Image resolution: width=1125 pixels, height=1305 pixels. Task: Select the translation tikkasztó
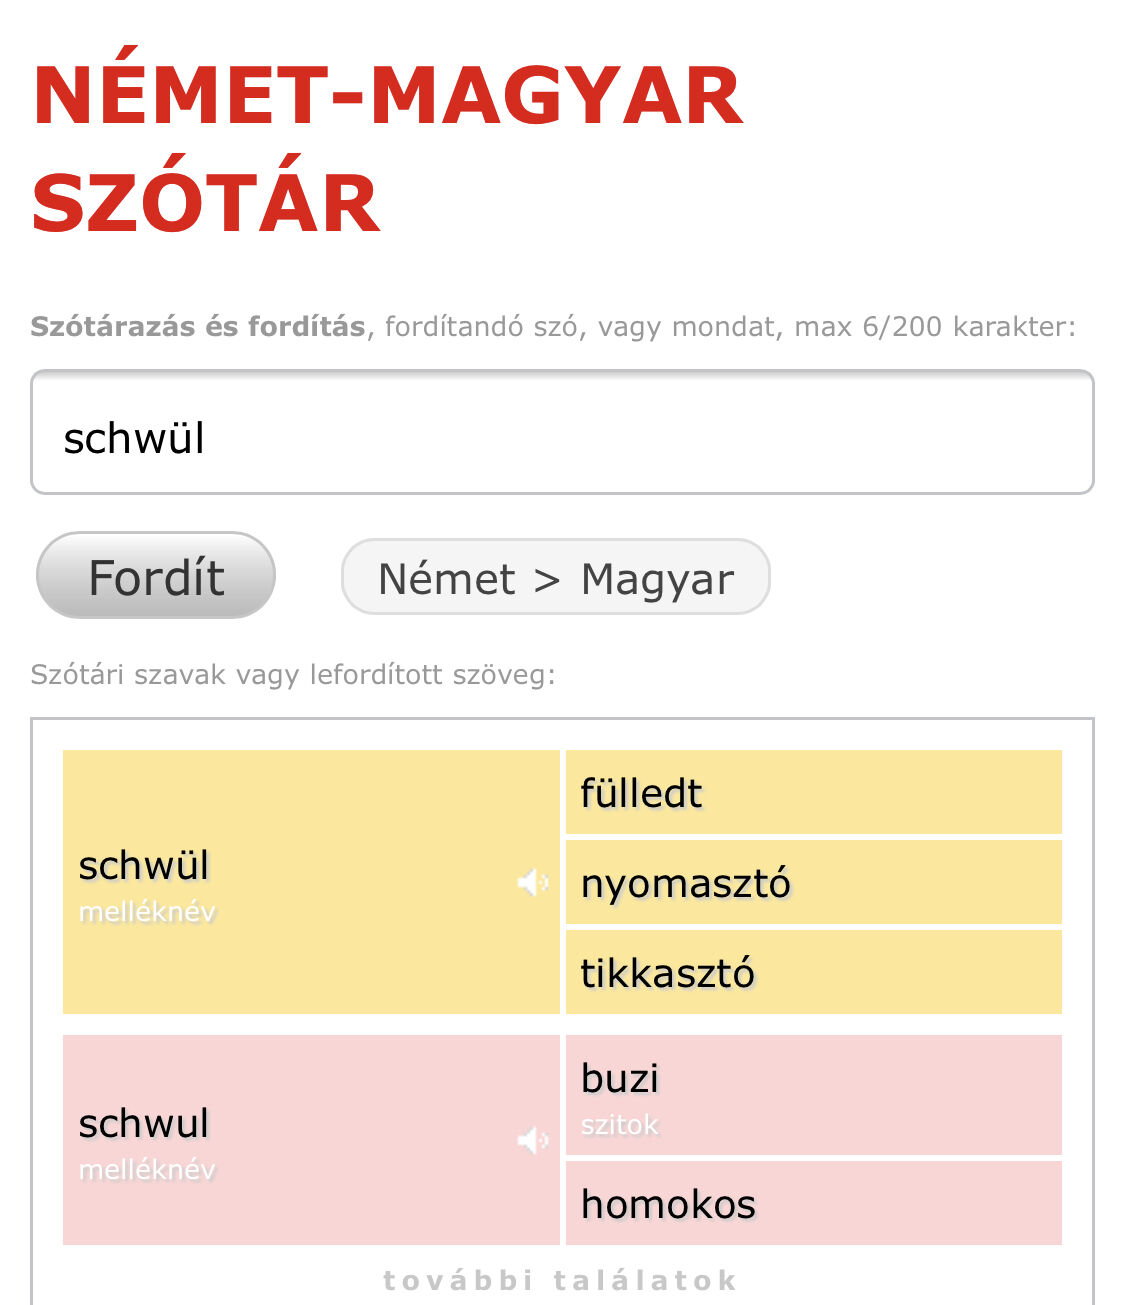tap(668, 973)
